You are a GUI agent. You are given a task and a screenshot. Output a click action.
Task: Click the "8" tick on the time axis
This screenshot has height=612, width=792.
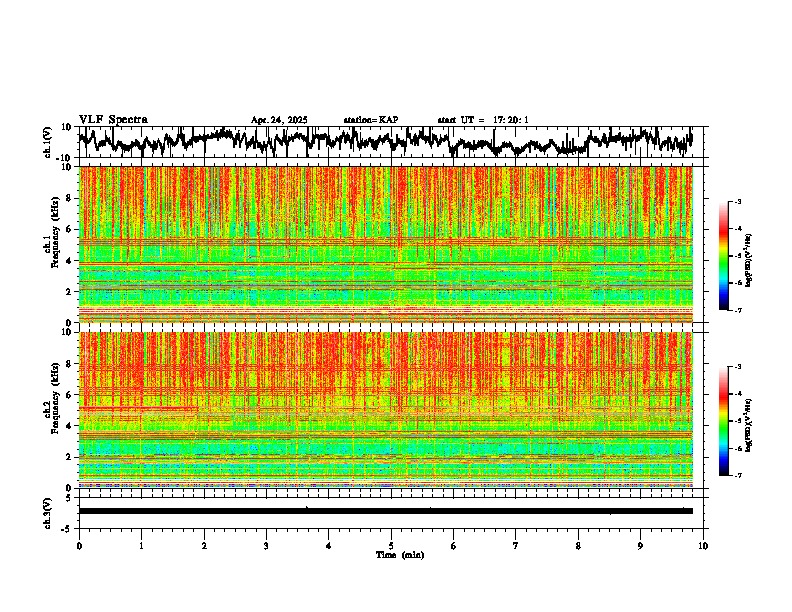pyautogui.click(x=578, y=546)
